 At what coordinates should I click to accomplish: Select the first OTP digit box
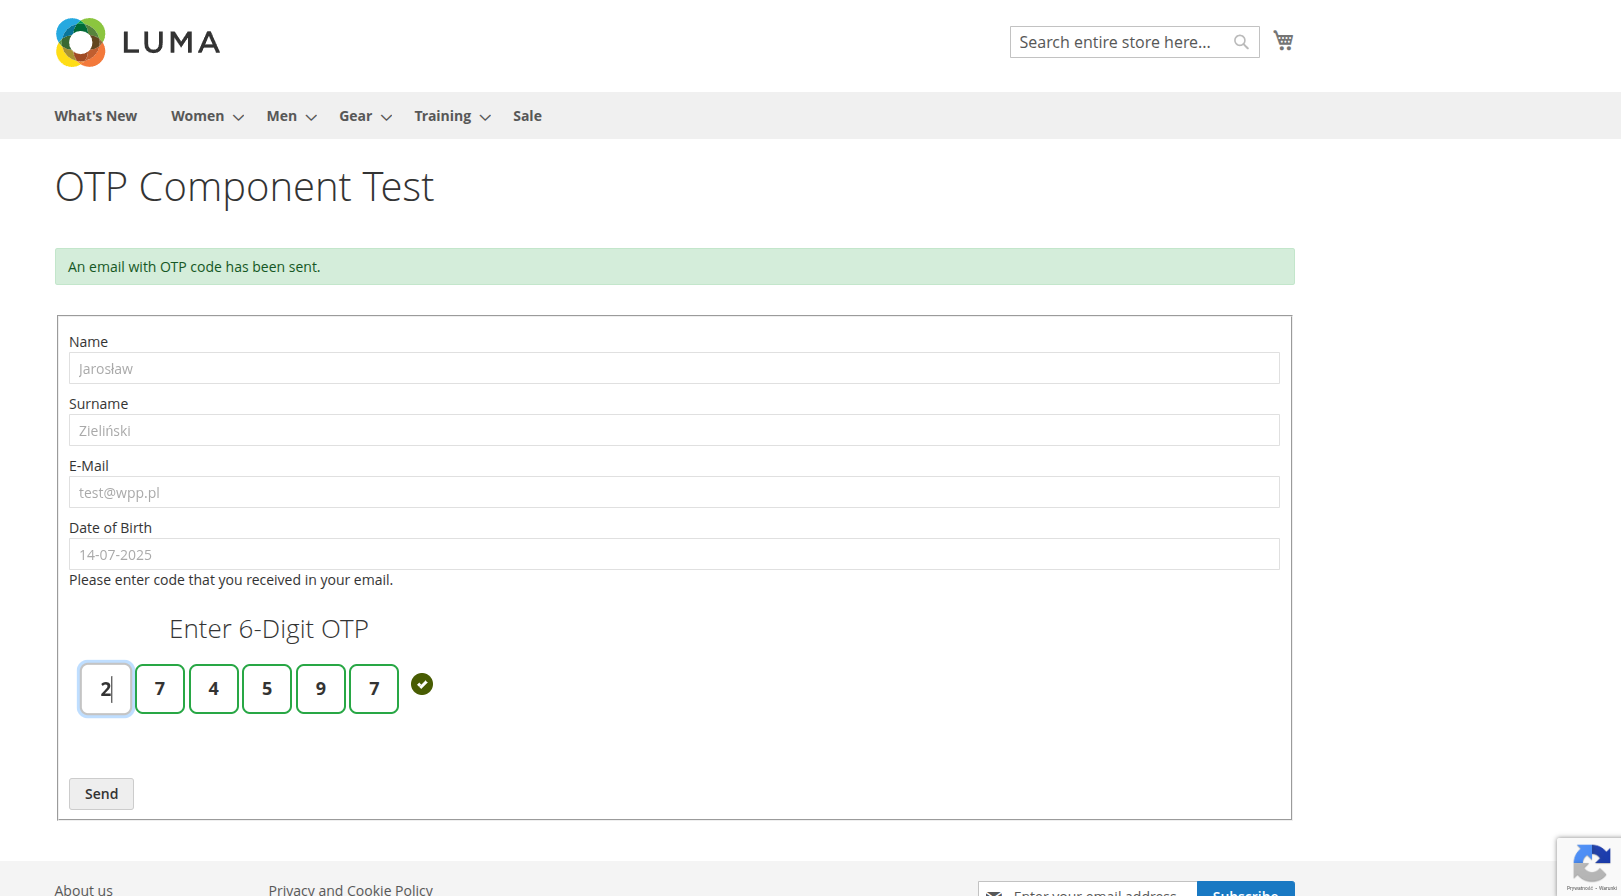[106, 689]
